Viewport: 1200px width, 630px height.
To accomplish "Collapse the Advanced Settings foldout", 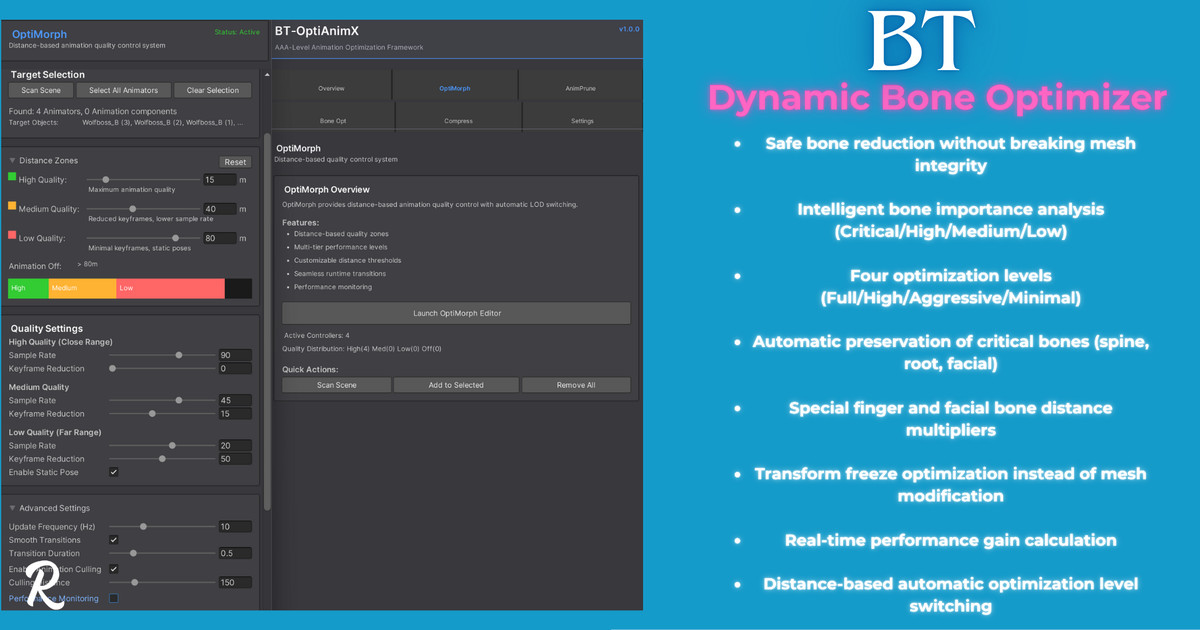I will [x=12, y=509].
